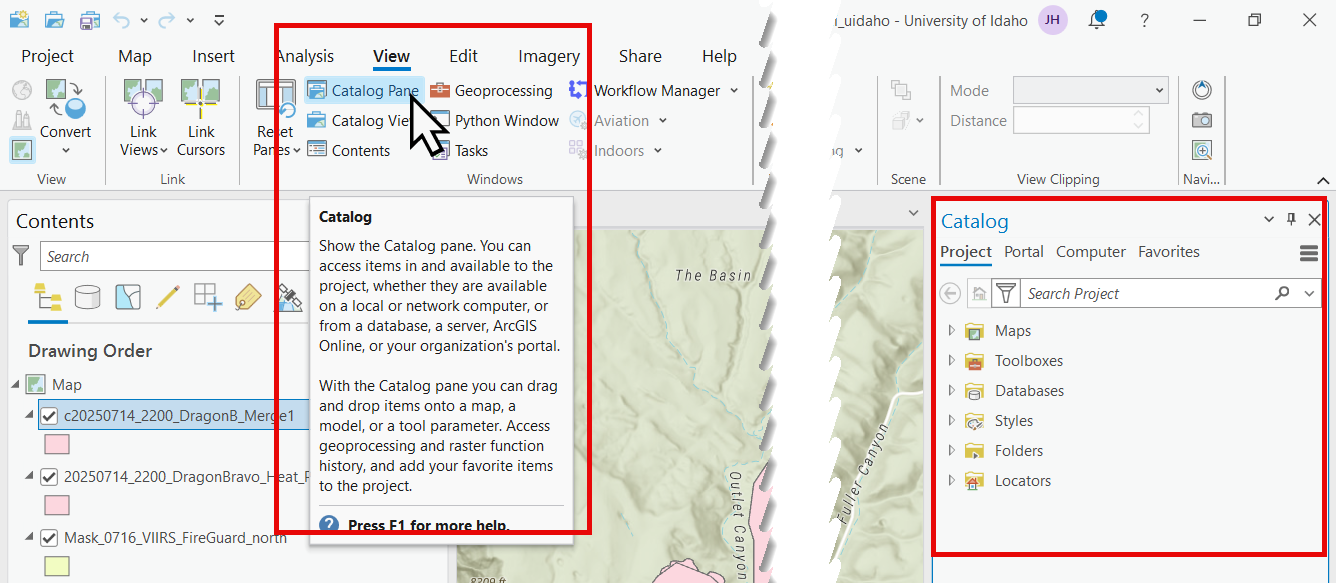The width and height of the screenshot is (1336, 583).
Task: Click pink symbol swatch under 20250714_2200_DragonBravo_Heat layer
Action: click(x=56, y=505)
